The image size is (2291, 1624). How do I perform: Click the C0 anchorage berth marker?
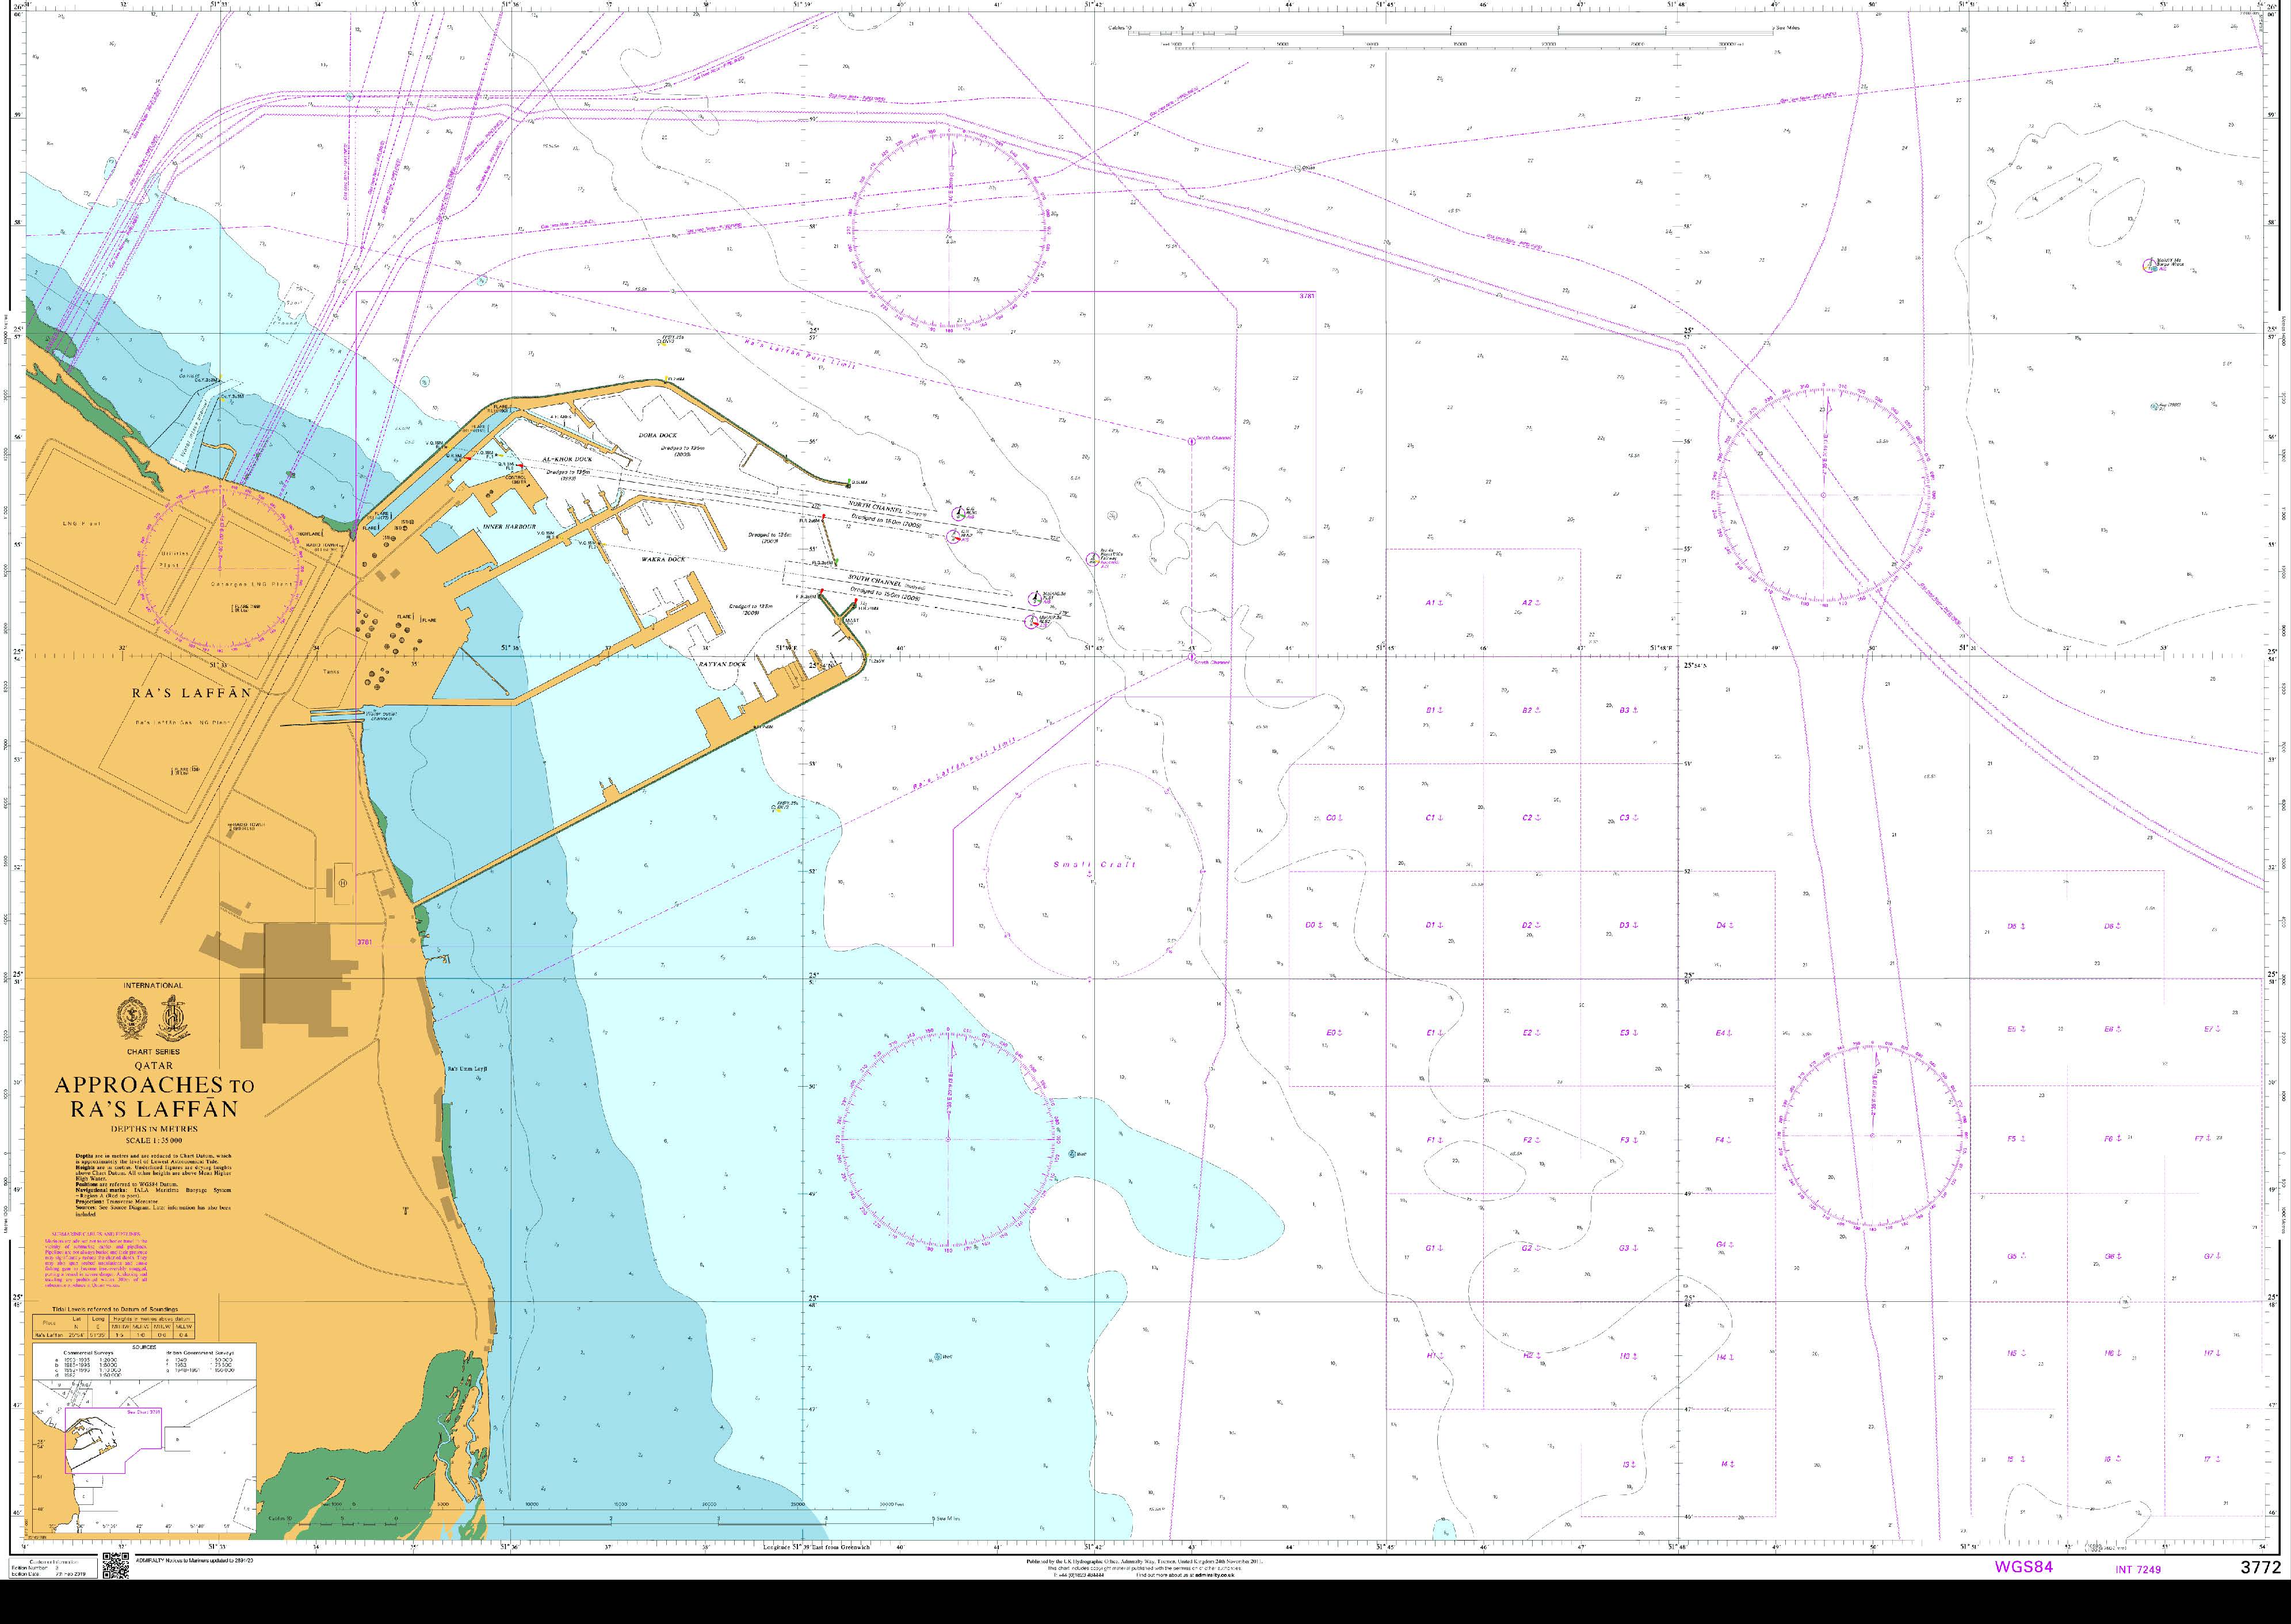tap(1334, 818)
